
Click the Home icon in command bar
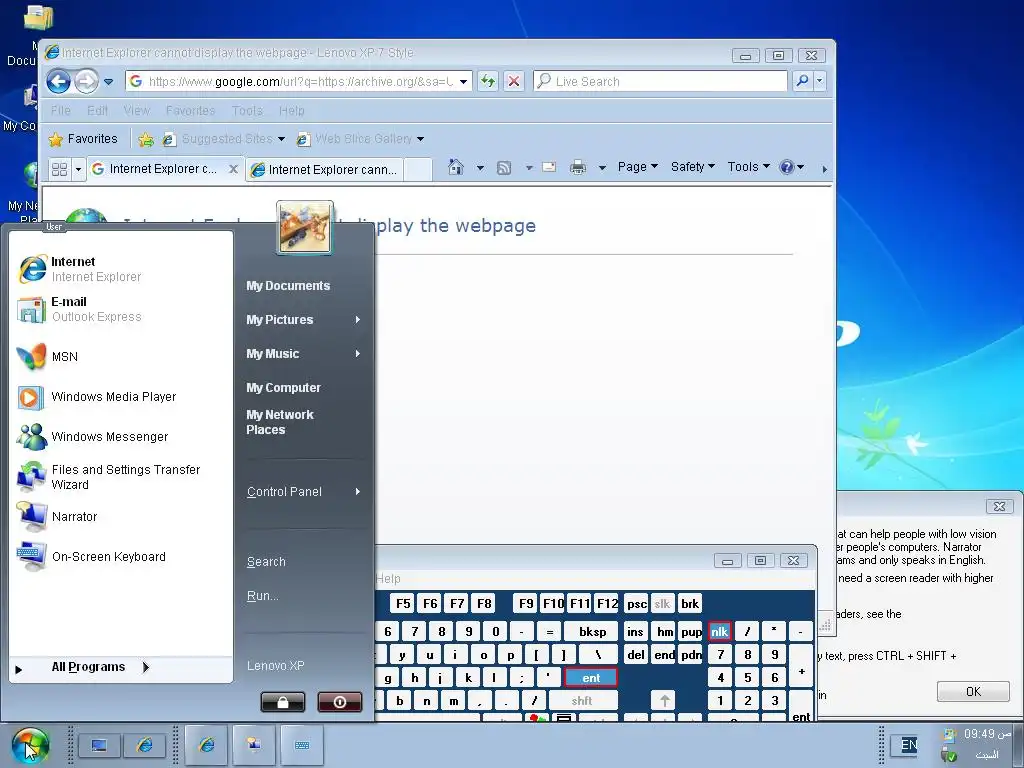pos(456,167)
